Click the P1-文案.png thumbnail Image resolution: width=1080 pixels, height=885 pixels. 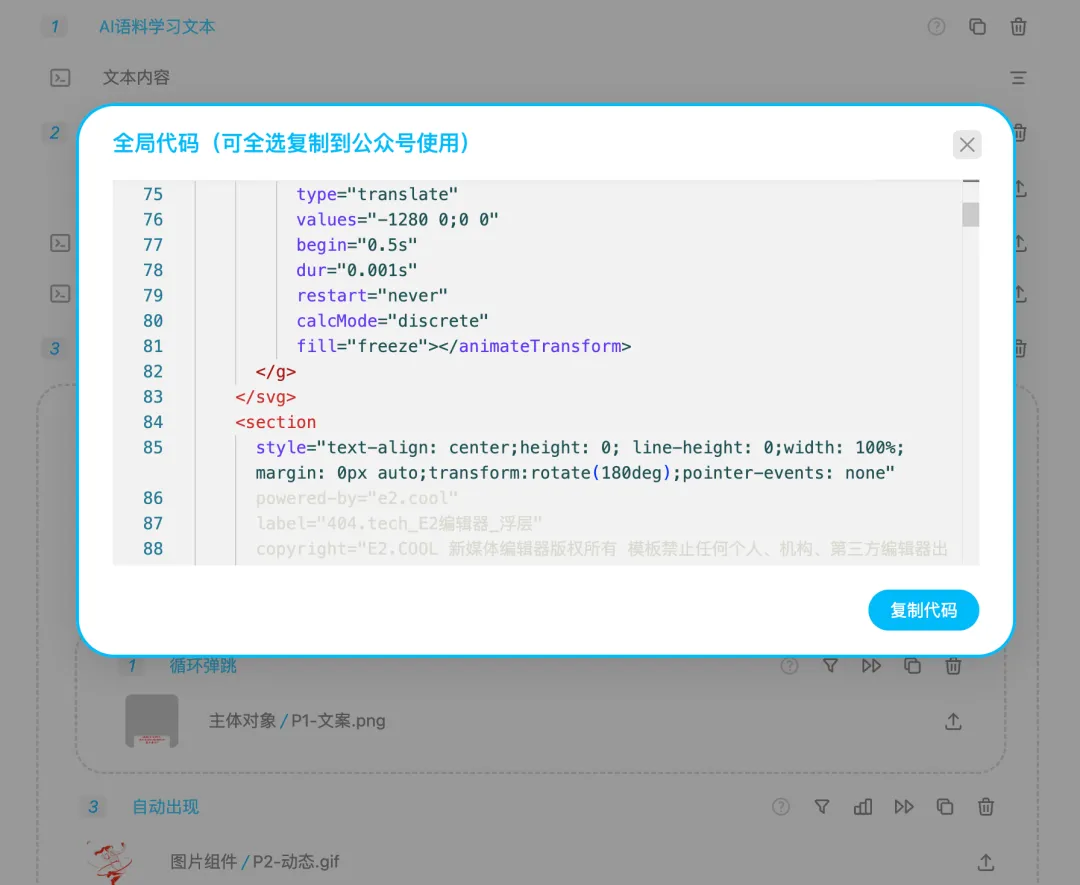(x=152, y=721)
